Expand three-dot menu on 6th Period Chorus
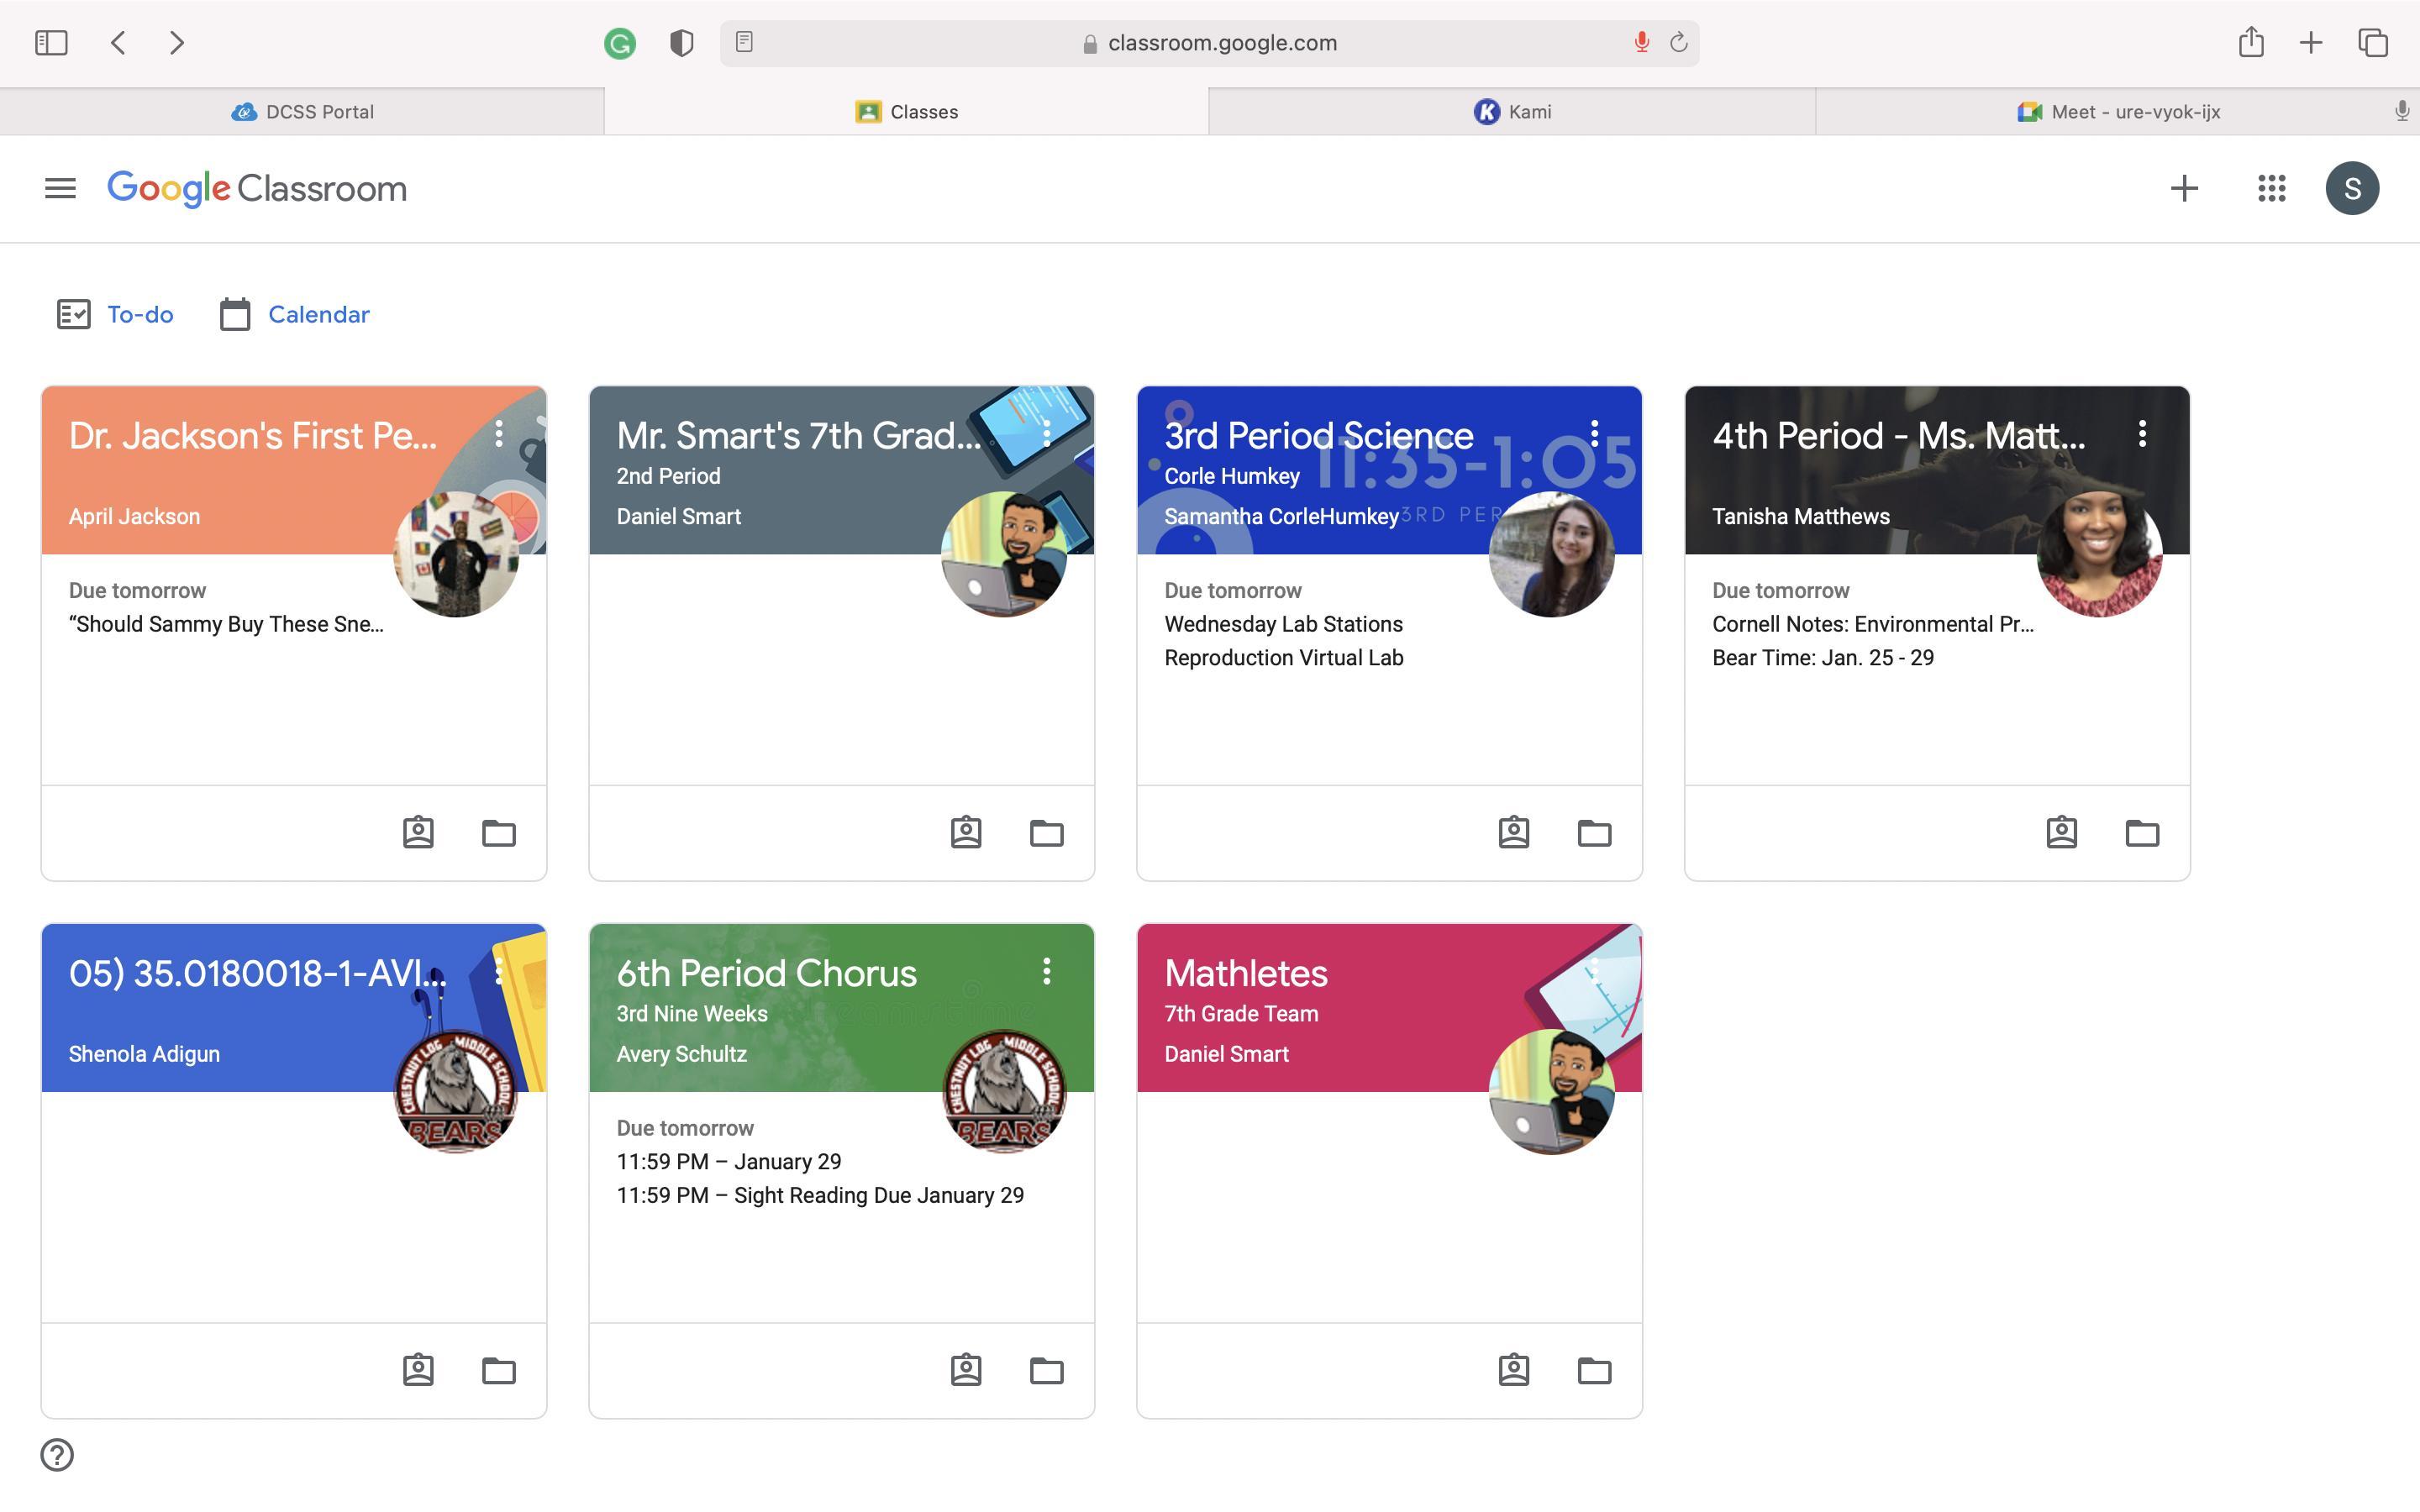 1046,970
